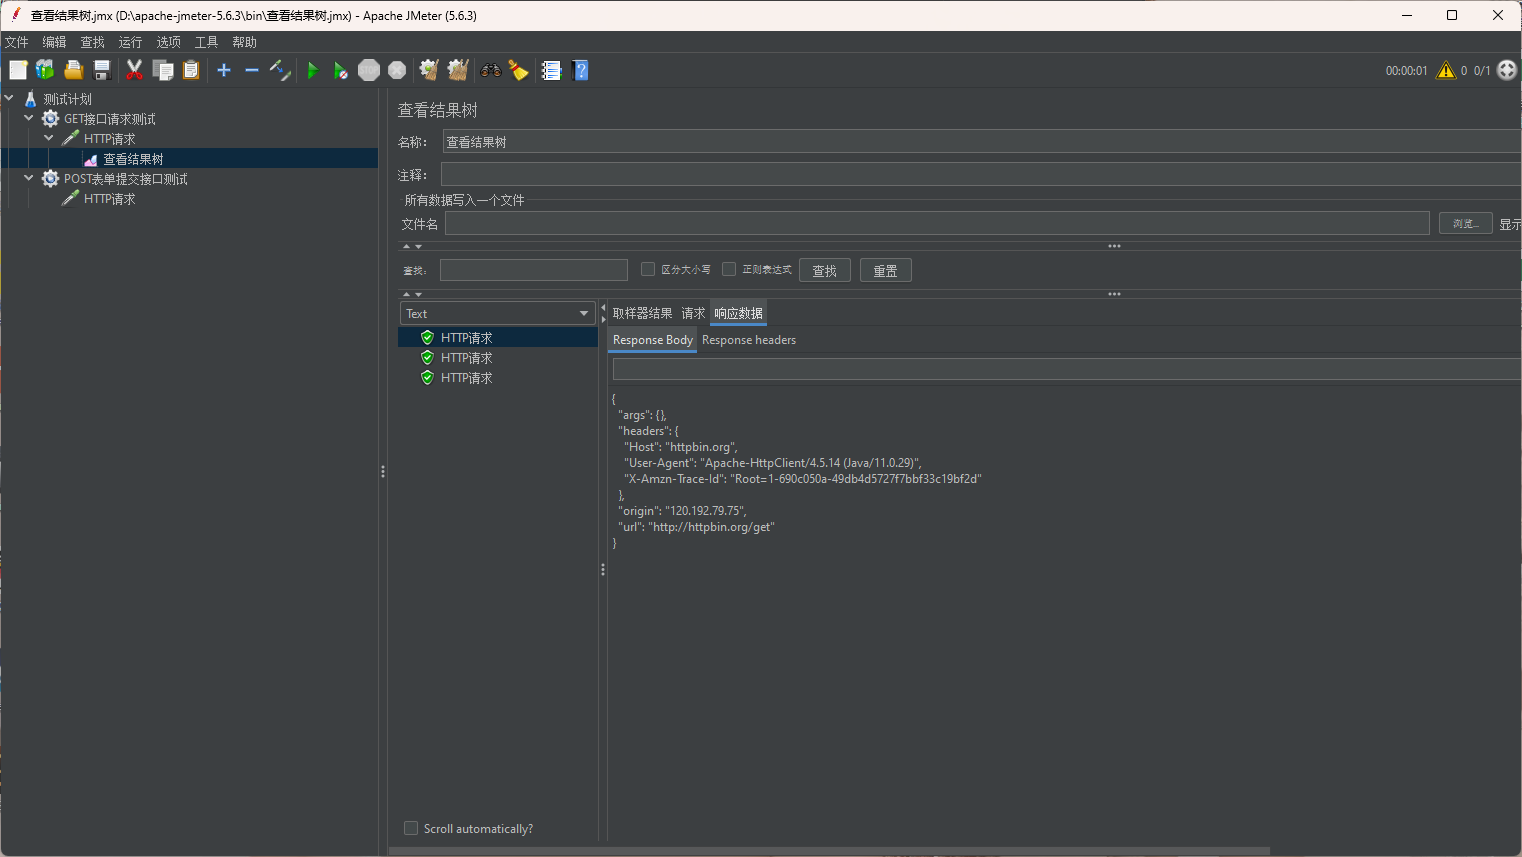Clear current results with single broom
Image resolution: width=1522 pixels, height=857 pixels.
point(429,70)
